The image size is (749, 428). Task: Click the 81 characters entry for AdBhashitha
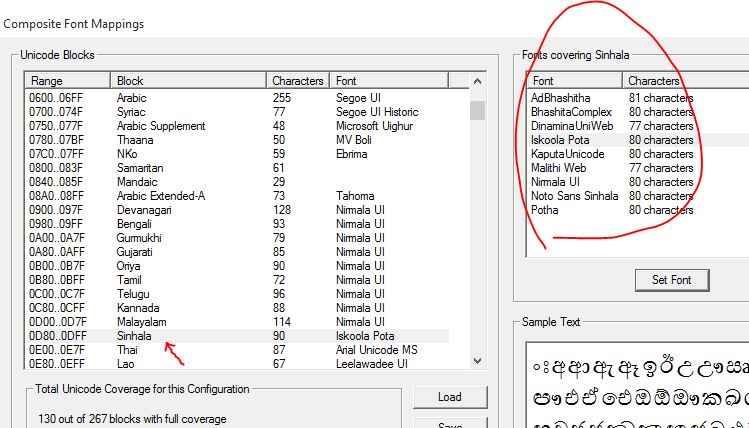tap(661, 98)
